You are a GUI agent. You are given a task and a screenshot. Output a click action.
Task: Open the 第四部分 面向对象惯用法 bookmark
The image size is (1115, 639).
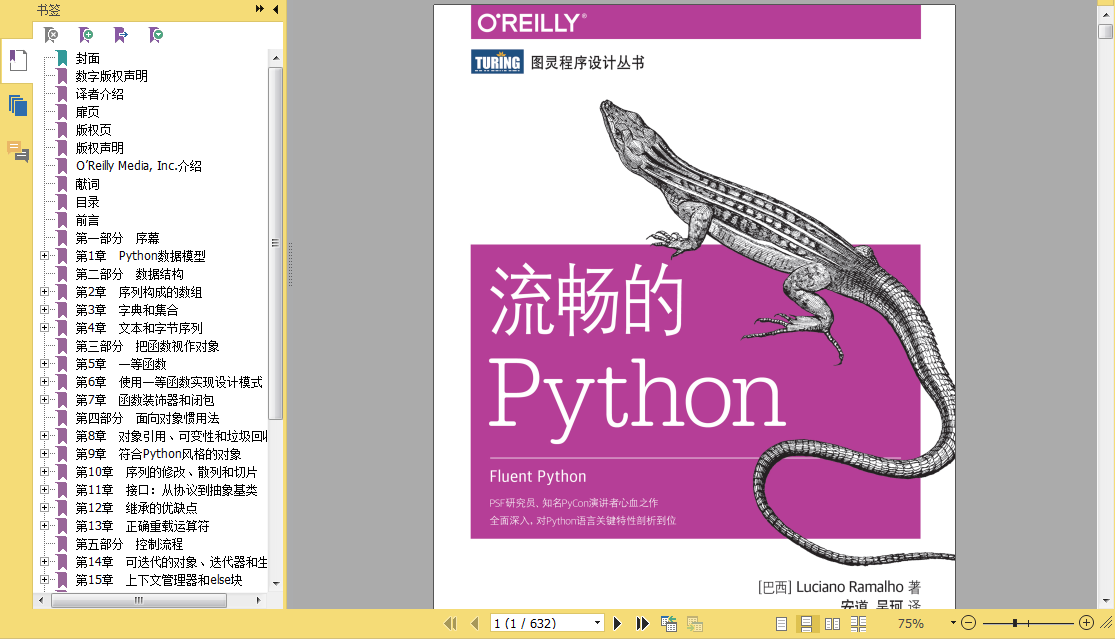pyautogui.click(x=147, y=418)
